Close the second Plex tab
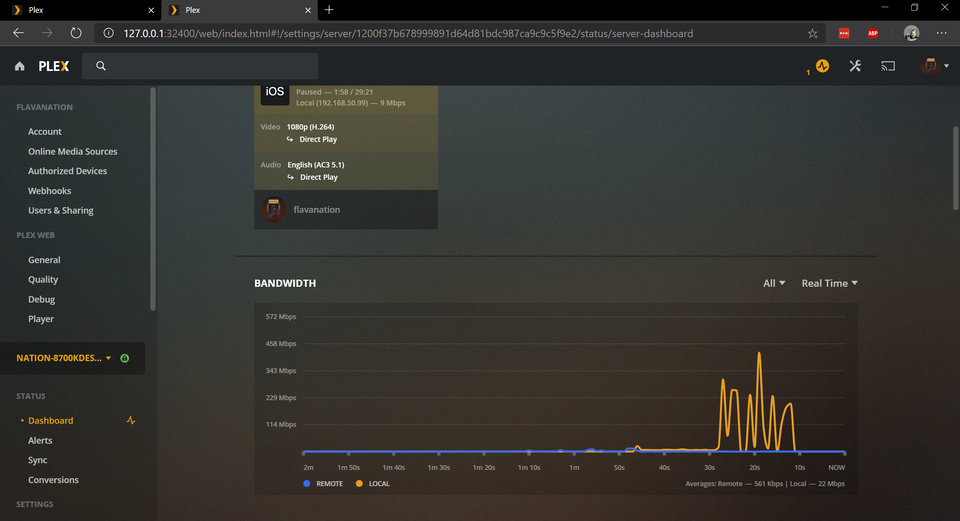960x521 pixels. [308, 10]
